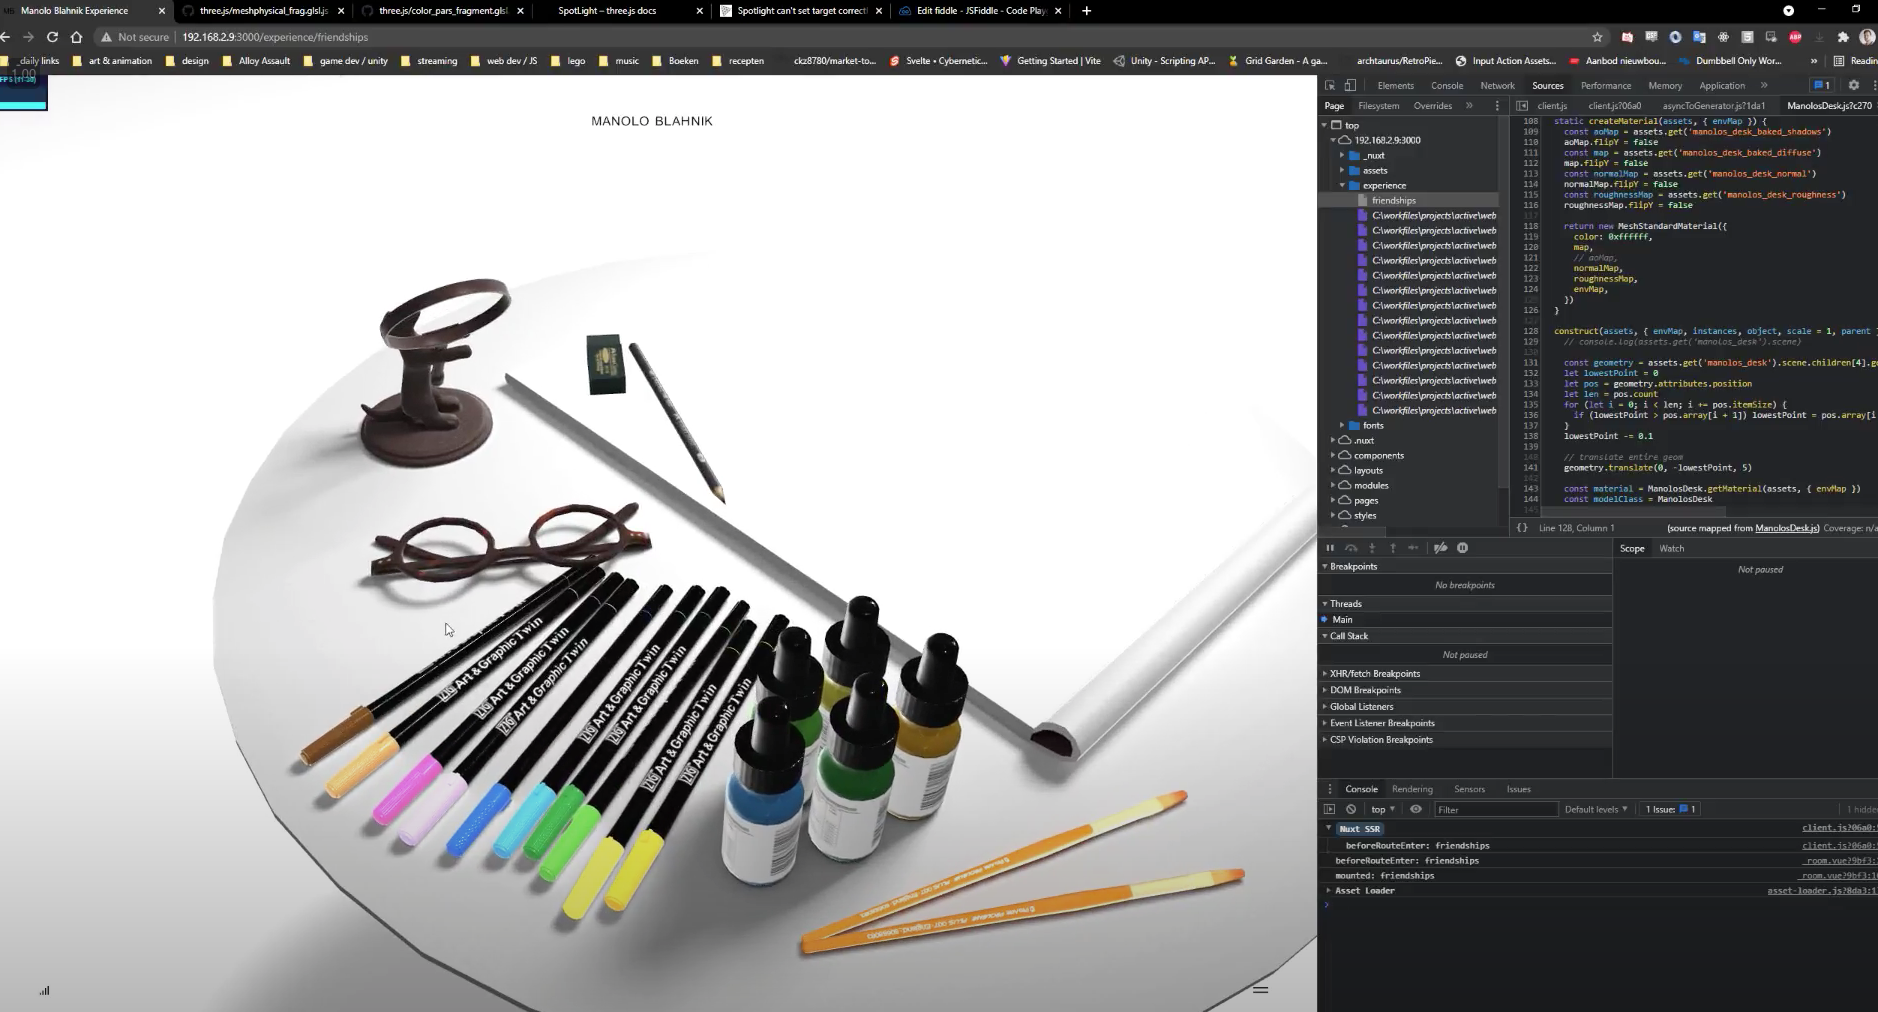1878x1012 pixels.
Task: Toggle the file navigator sidebar icon
Action: coord(1522,106)
